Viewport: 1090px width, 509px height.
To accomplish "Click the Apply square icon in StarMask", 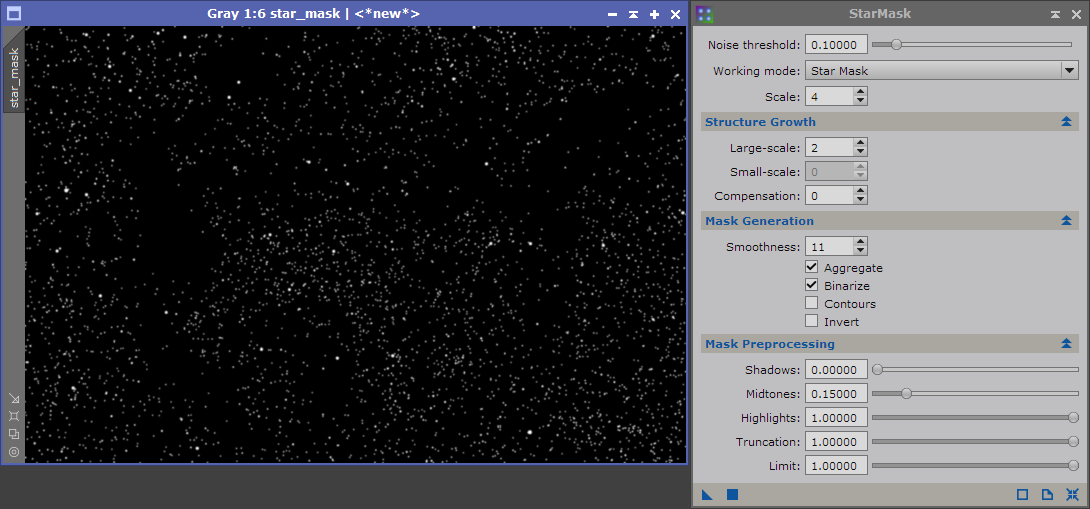I will [x=732, y=495].
